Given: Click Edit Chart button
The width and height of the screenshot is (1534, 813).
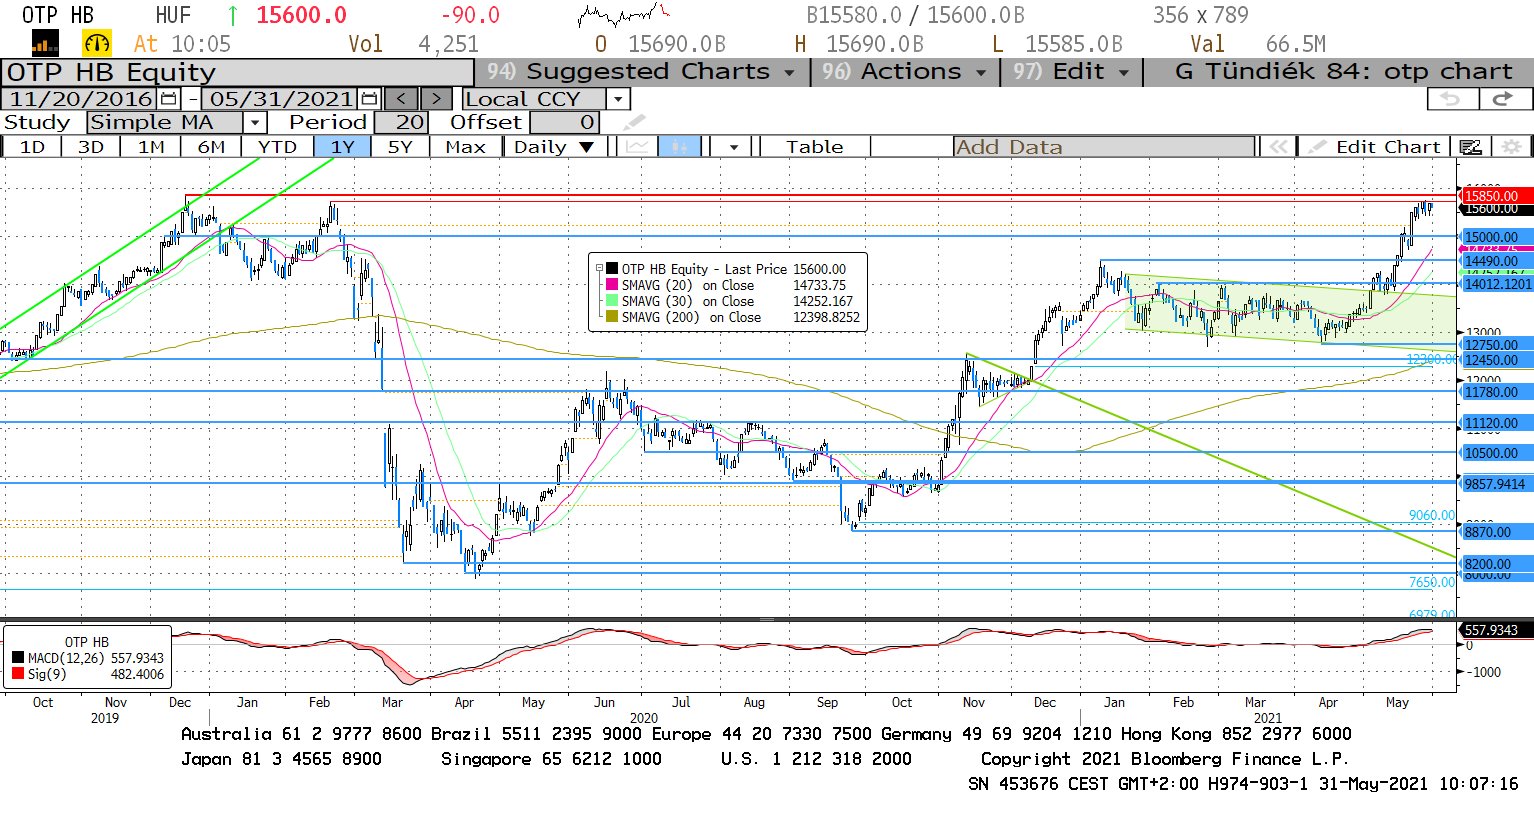Looking at the screenshot, I should (x=1375, y=147).
